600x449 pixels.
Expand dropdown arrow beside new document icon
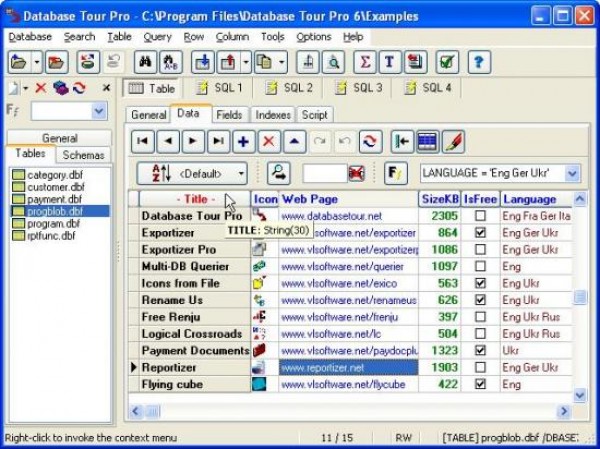coord(26,88)
